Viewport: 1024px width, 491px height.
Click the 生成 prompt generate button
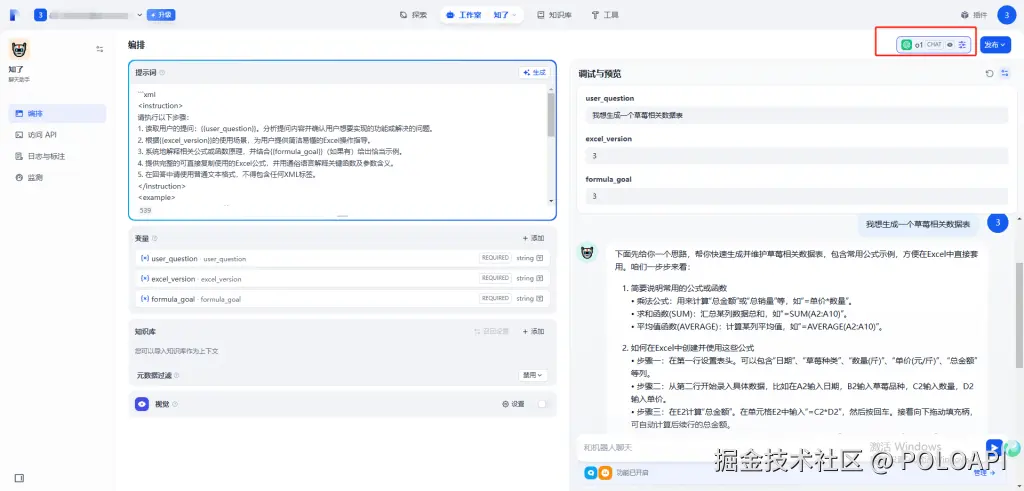click(534, 72)
